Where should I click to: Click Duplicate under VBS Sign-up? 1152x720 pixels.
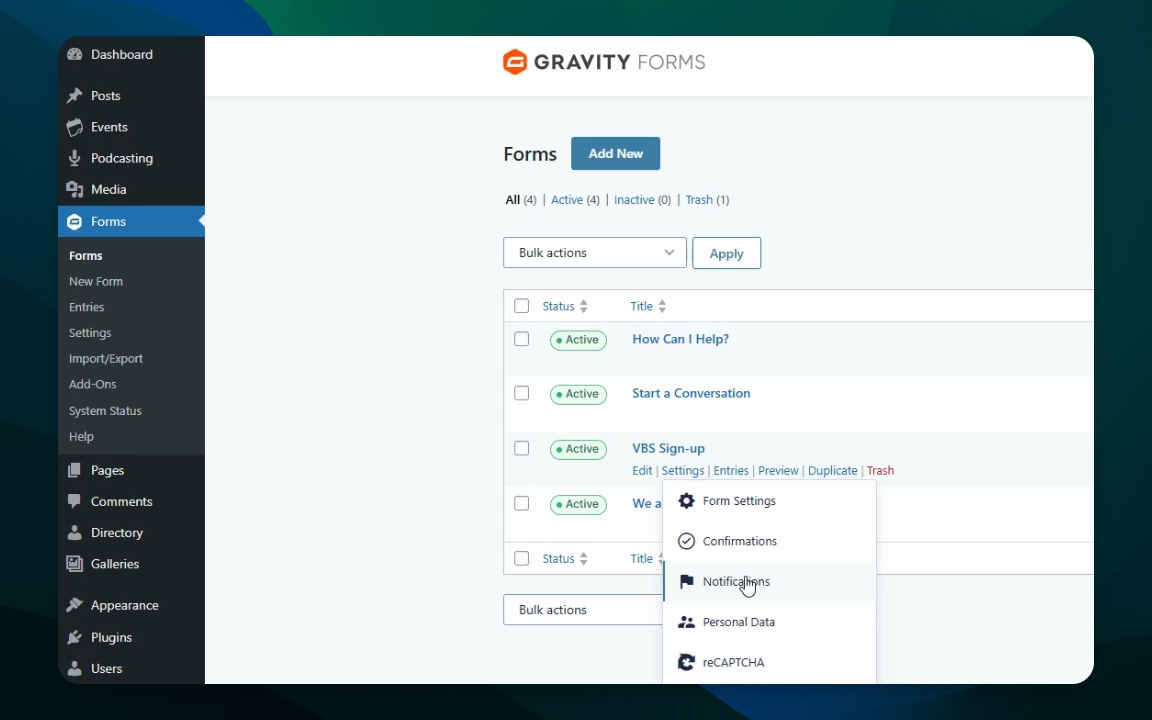[x=832, y=471]
